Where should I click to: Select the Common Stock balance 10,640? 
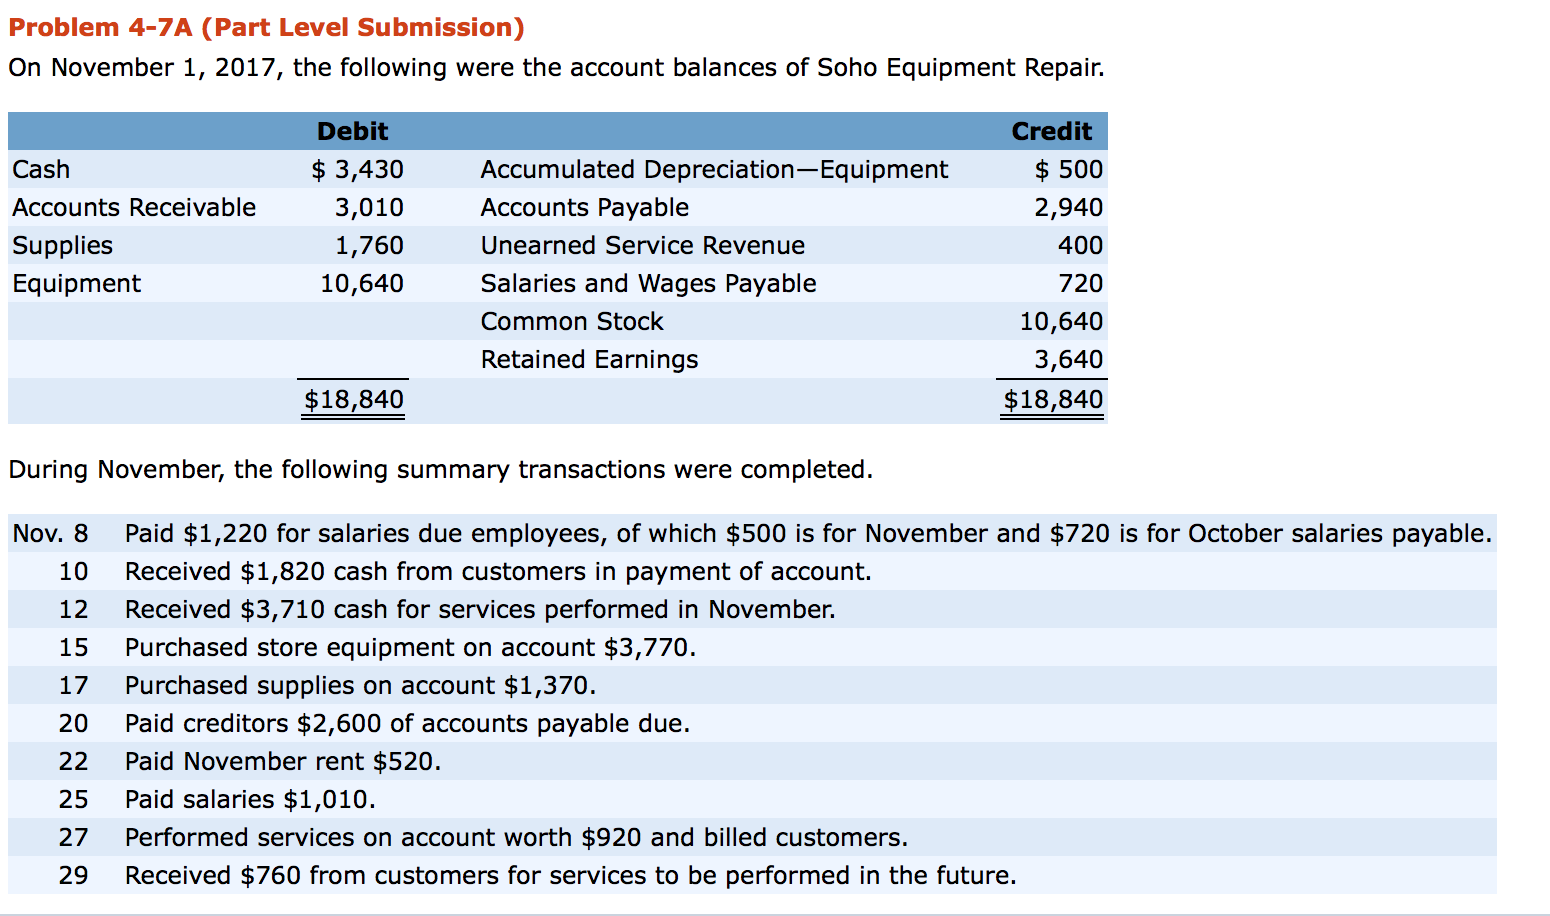(x=1060, y=321)
